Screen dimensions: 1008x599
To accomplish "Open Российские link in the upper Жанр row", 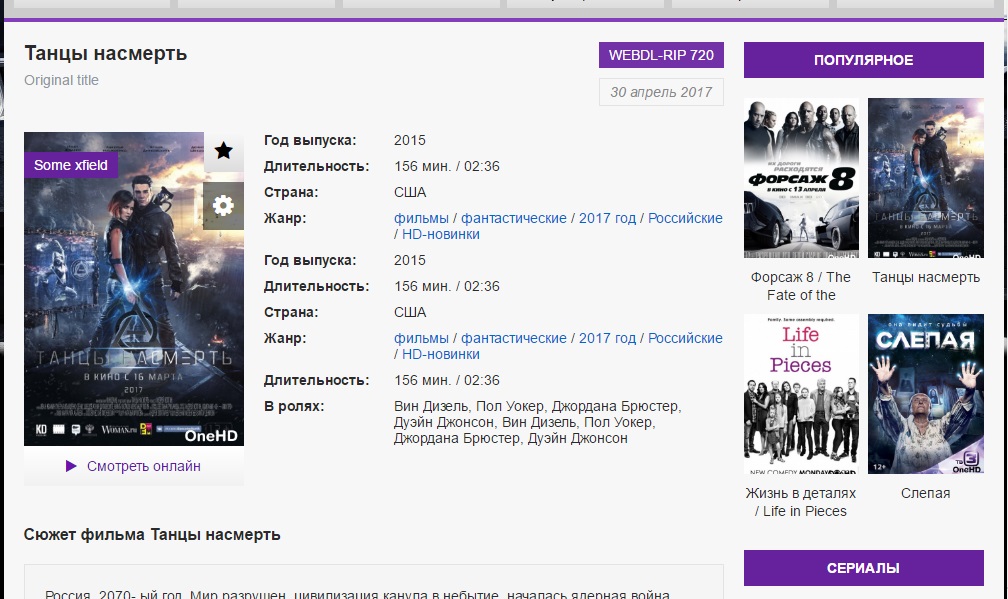I will 685,219.
